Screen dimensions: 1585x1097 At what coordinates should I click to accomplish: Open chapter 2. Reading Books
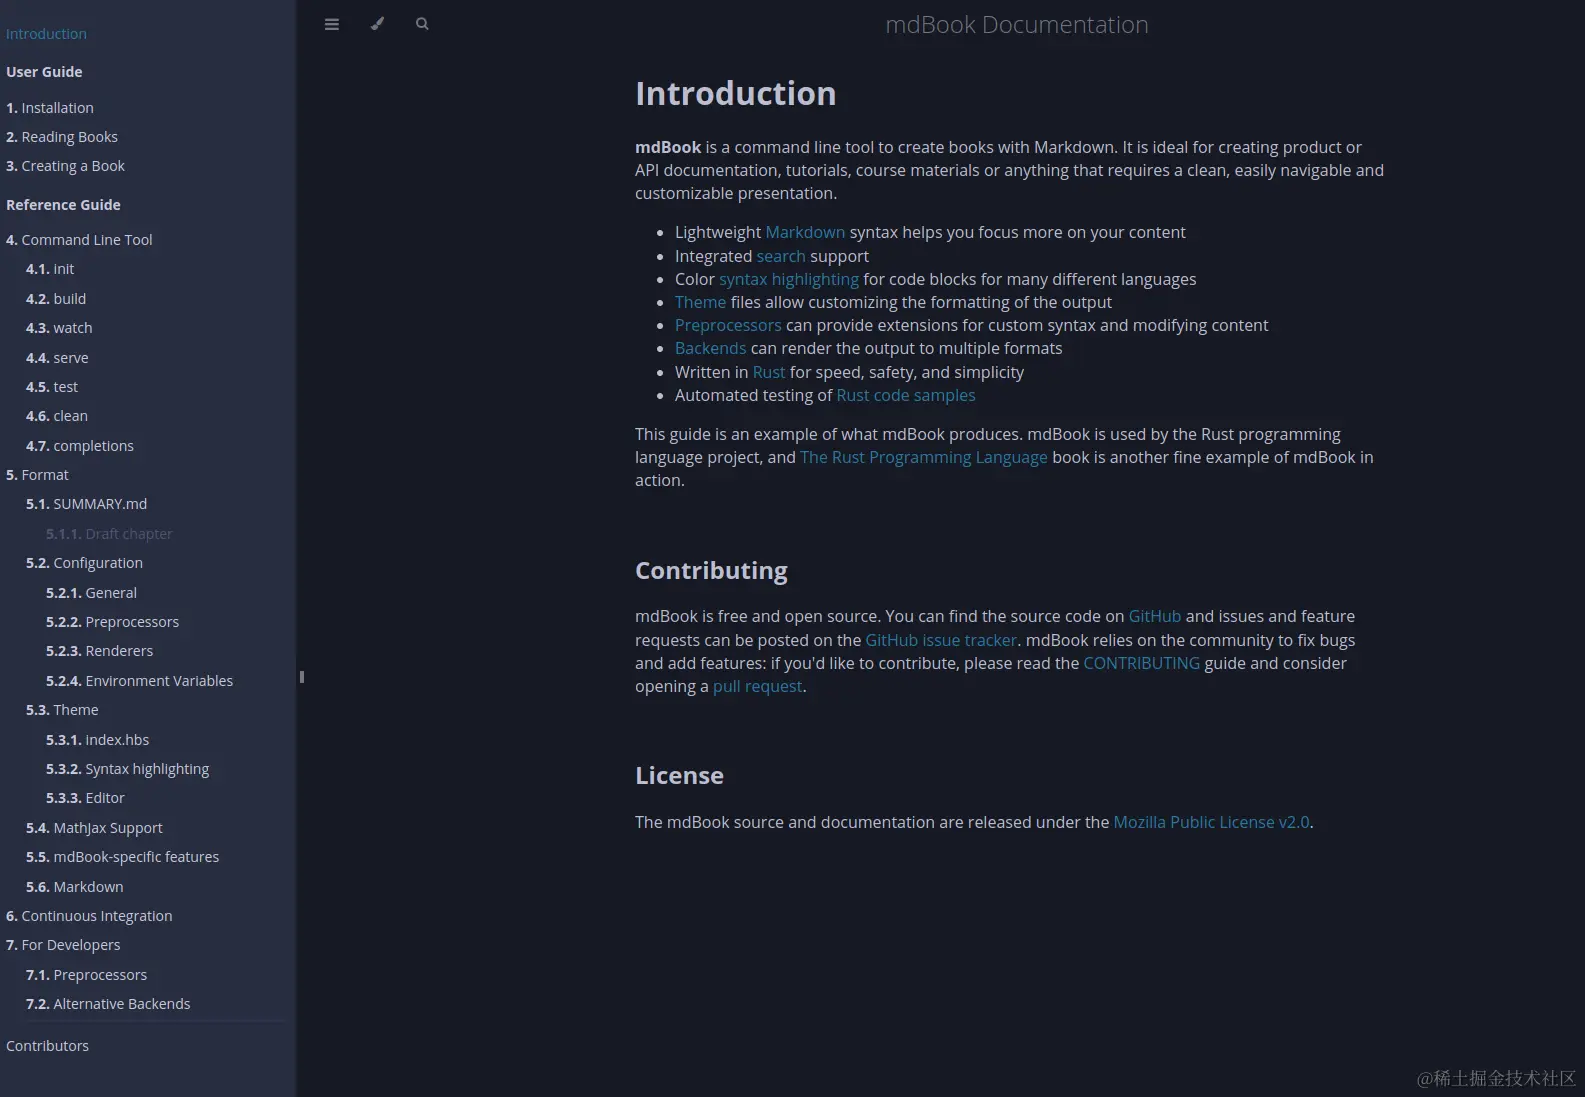coord(62,137)
